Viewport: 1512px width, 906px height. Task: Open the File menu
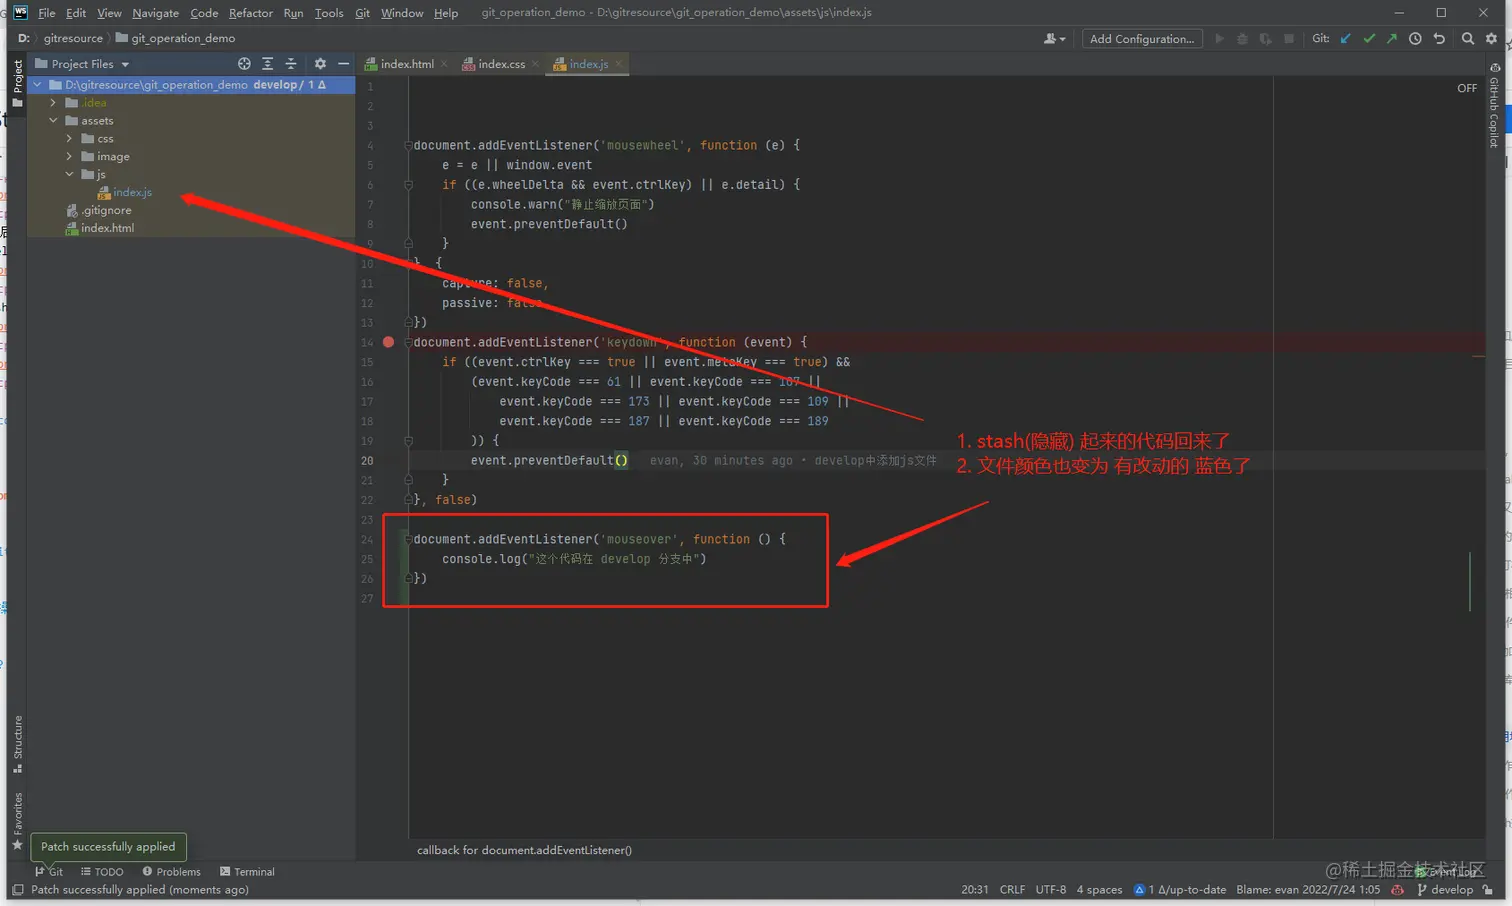[x=47, y=13]
